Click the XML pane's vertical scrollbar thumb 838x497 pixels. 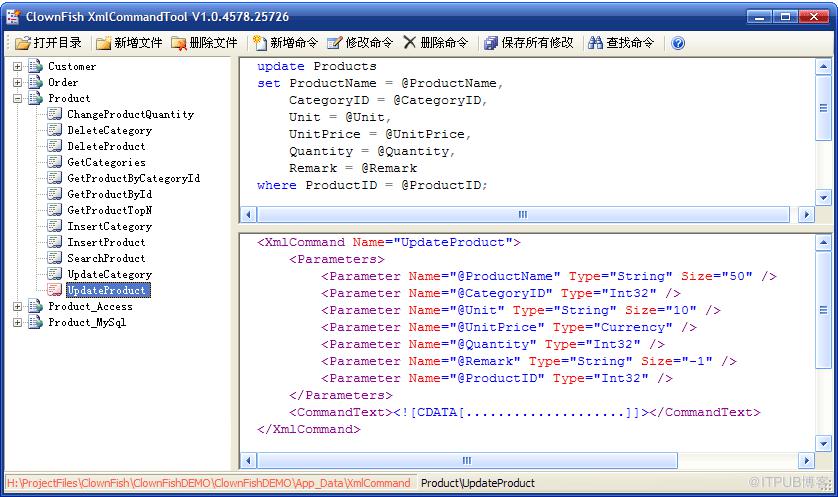click(823, 310)
